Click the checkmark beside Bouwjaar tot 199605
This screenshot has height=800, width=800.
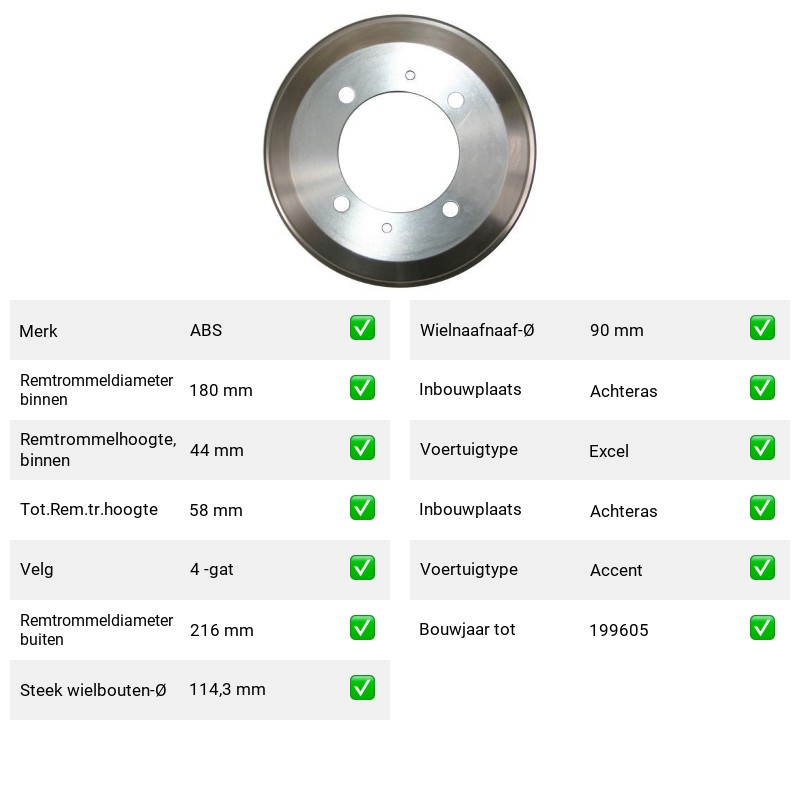[x=762, y=628]
